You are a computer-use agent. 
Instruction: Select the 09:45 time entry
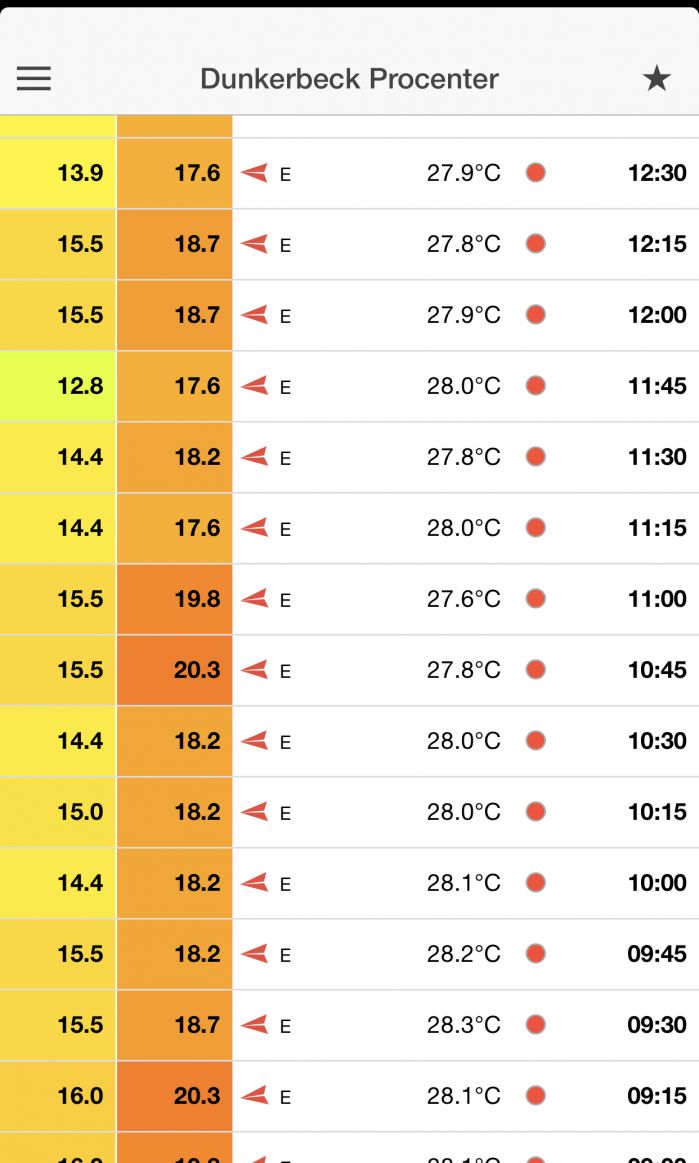(x=657, y=954)
